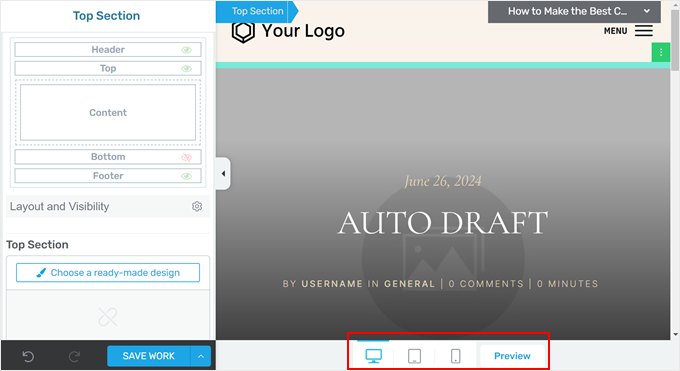Screen dimensions: 680x371
Task: Select the Footer layout row
Action: [x=108, y=176]
